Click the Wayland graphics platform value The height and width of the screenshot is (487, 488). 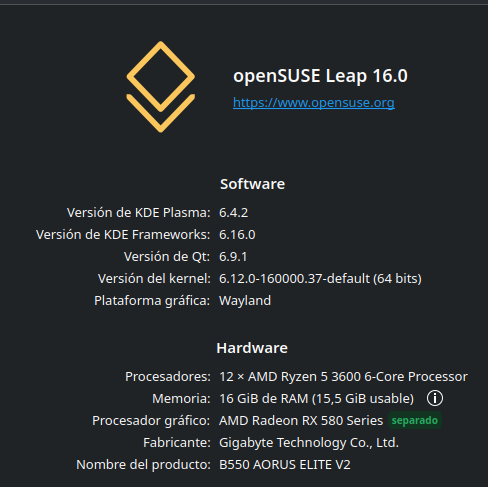[245, 301]
